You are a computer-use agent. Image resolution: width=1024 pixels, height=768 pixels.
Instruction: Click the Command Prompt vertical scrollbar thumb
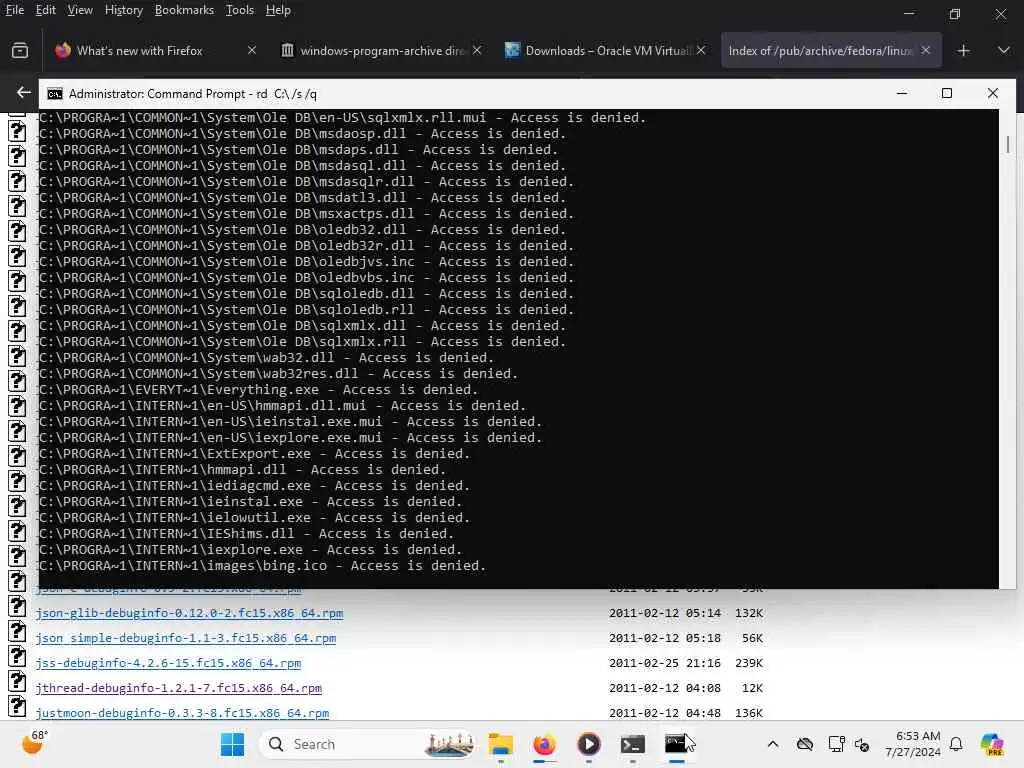point(1008,144)
